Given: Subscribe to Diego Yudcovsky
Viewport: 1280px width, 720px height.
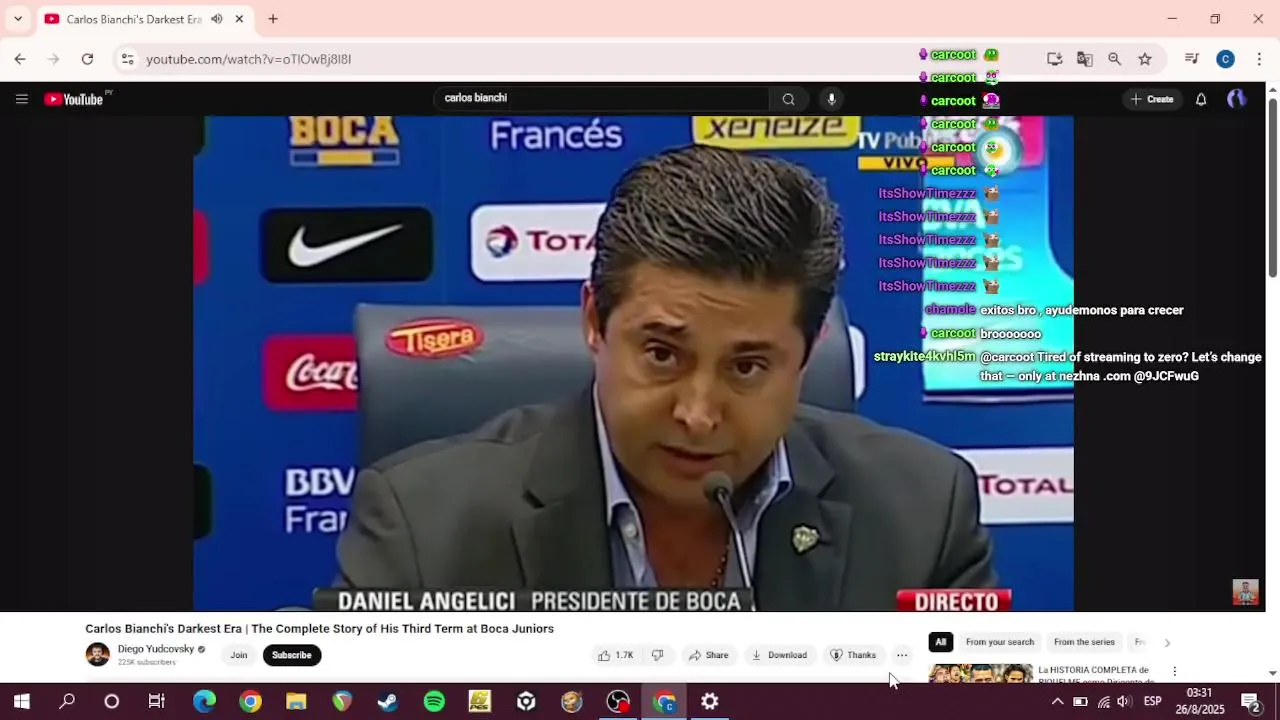Looking at the screenshot, I should [x=292, y=655].
